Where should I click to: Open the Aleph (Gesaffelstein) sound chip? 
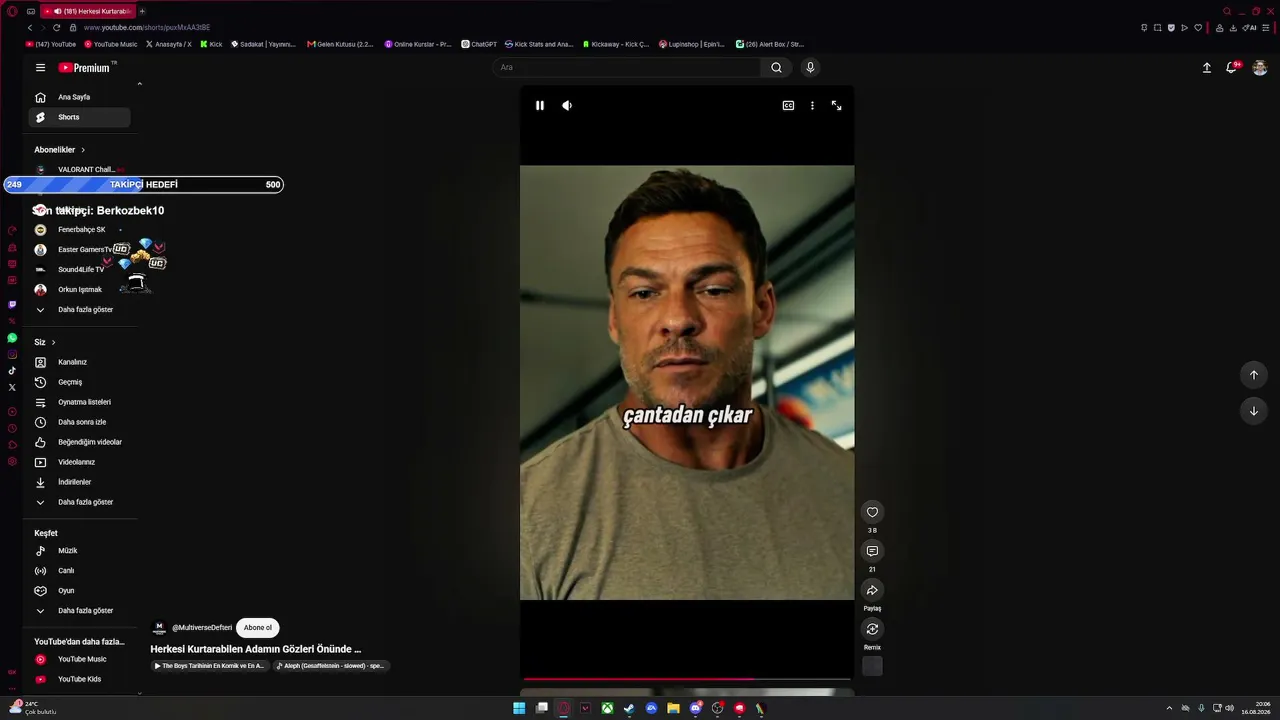point(331,666)
